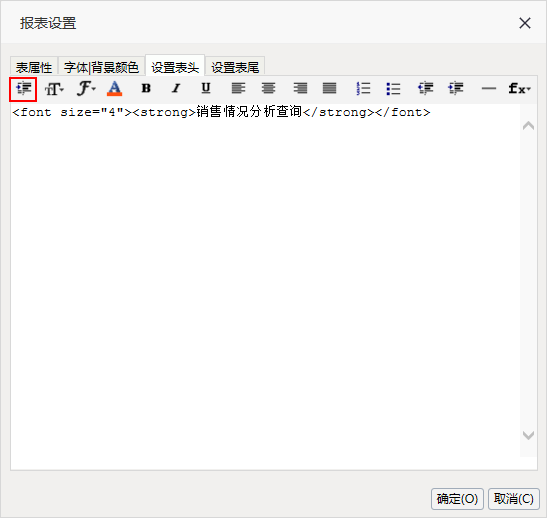Open the 设置表尾 tab
Image resolution: width=547 pixels, height=518 pixels.
pyautogui.click(x=235, y=67)
